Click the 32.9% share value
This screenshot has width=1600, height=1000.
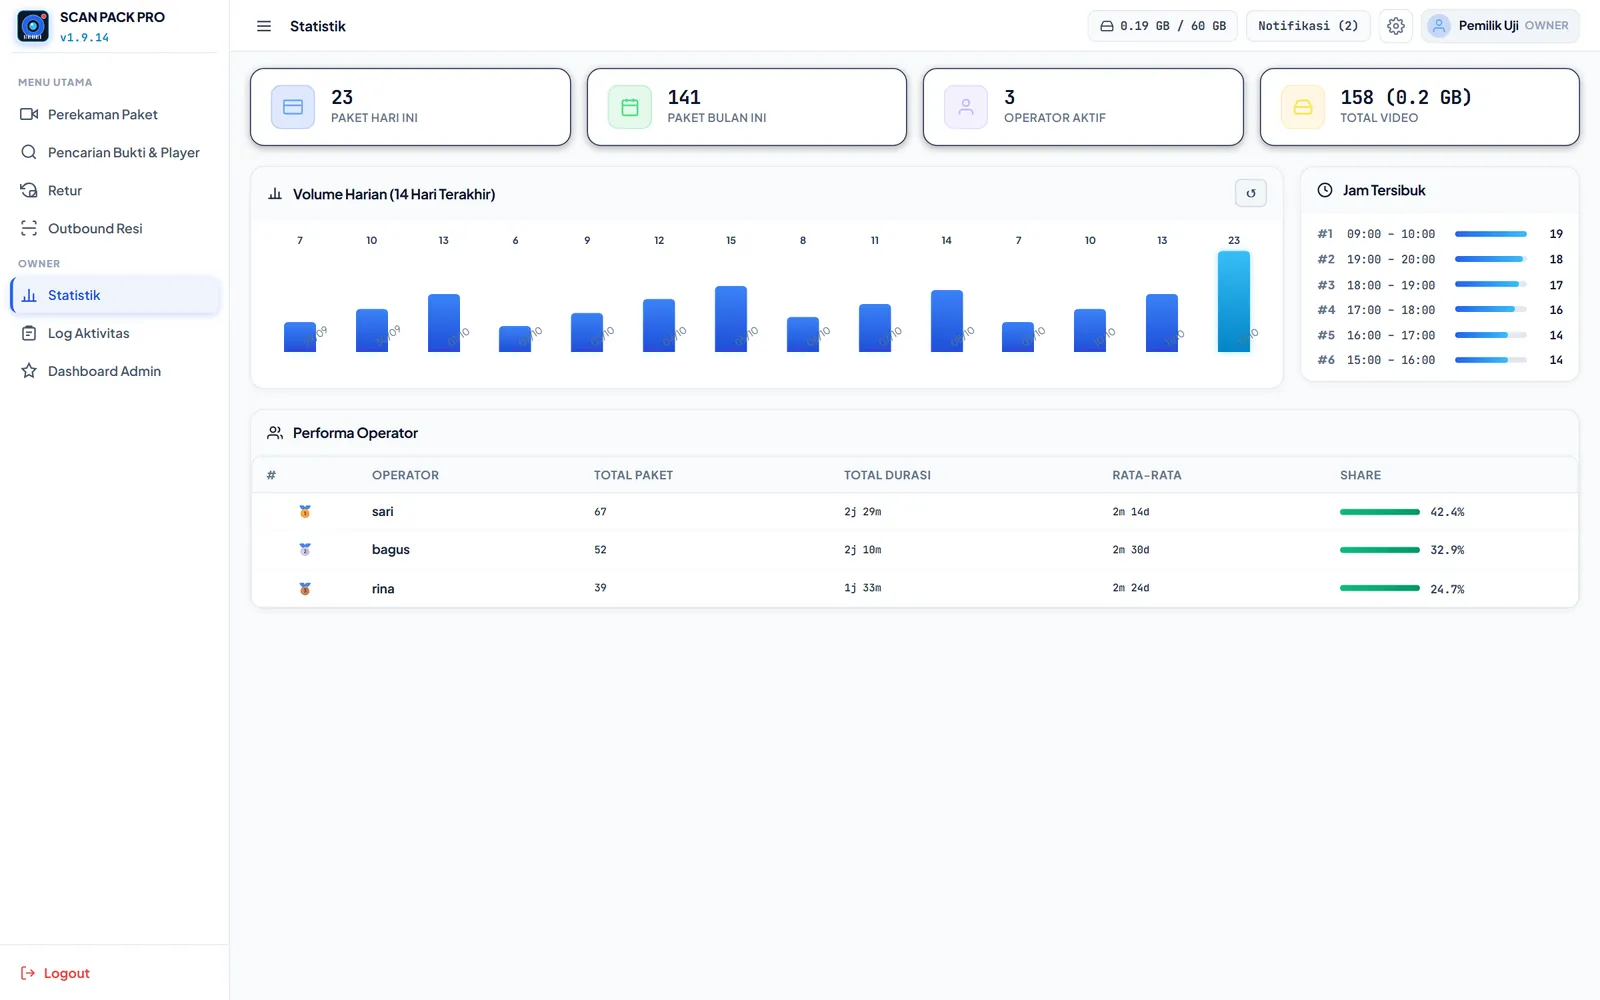[x=1447, y=550]
